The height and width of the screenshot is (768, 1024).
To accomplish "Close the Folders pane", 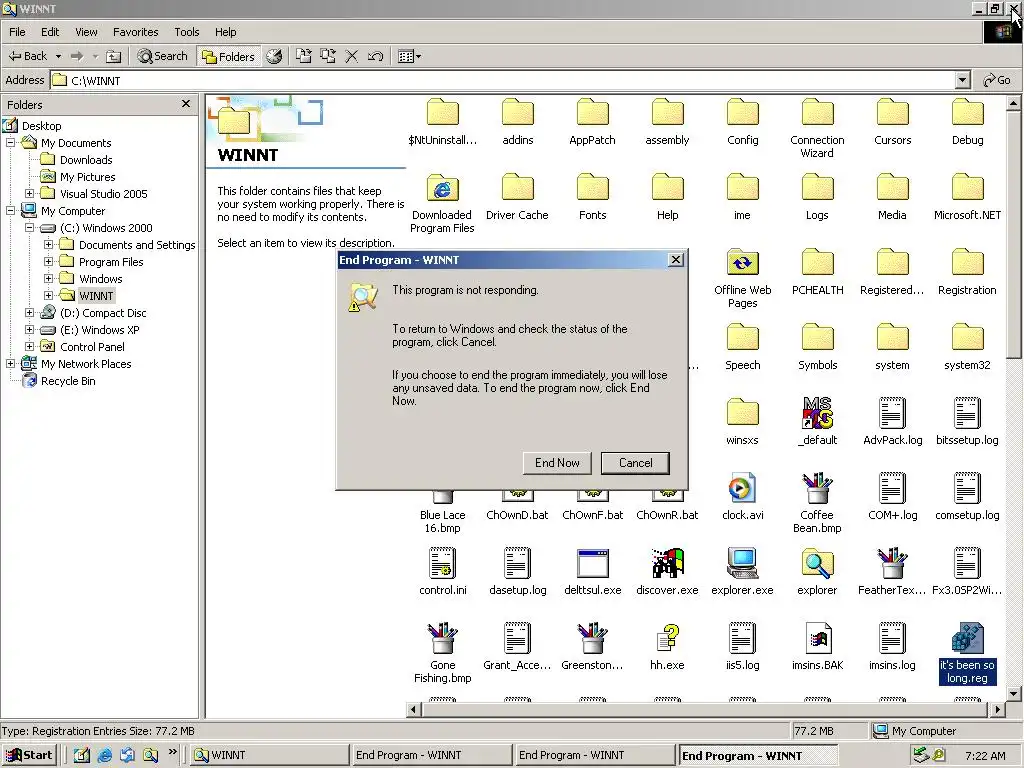I will click(x=186, y=104).
